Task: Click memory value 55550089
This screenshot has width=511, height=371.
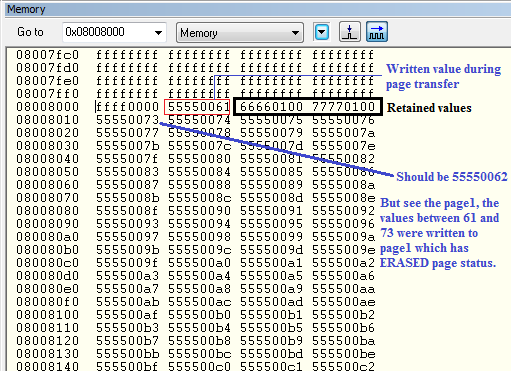Action: 271,185
